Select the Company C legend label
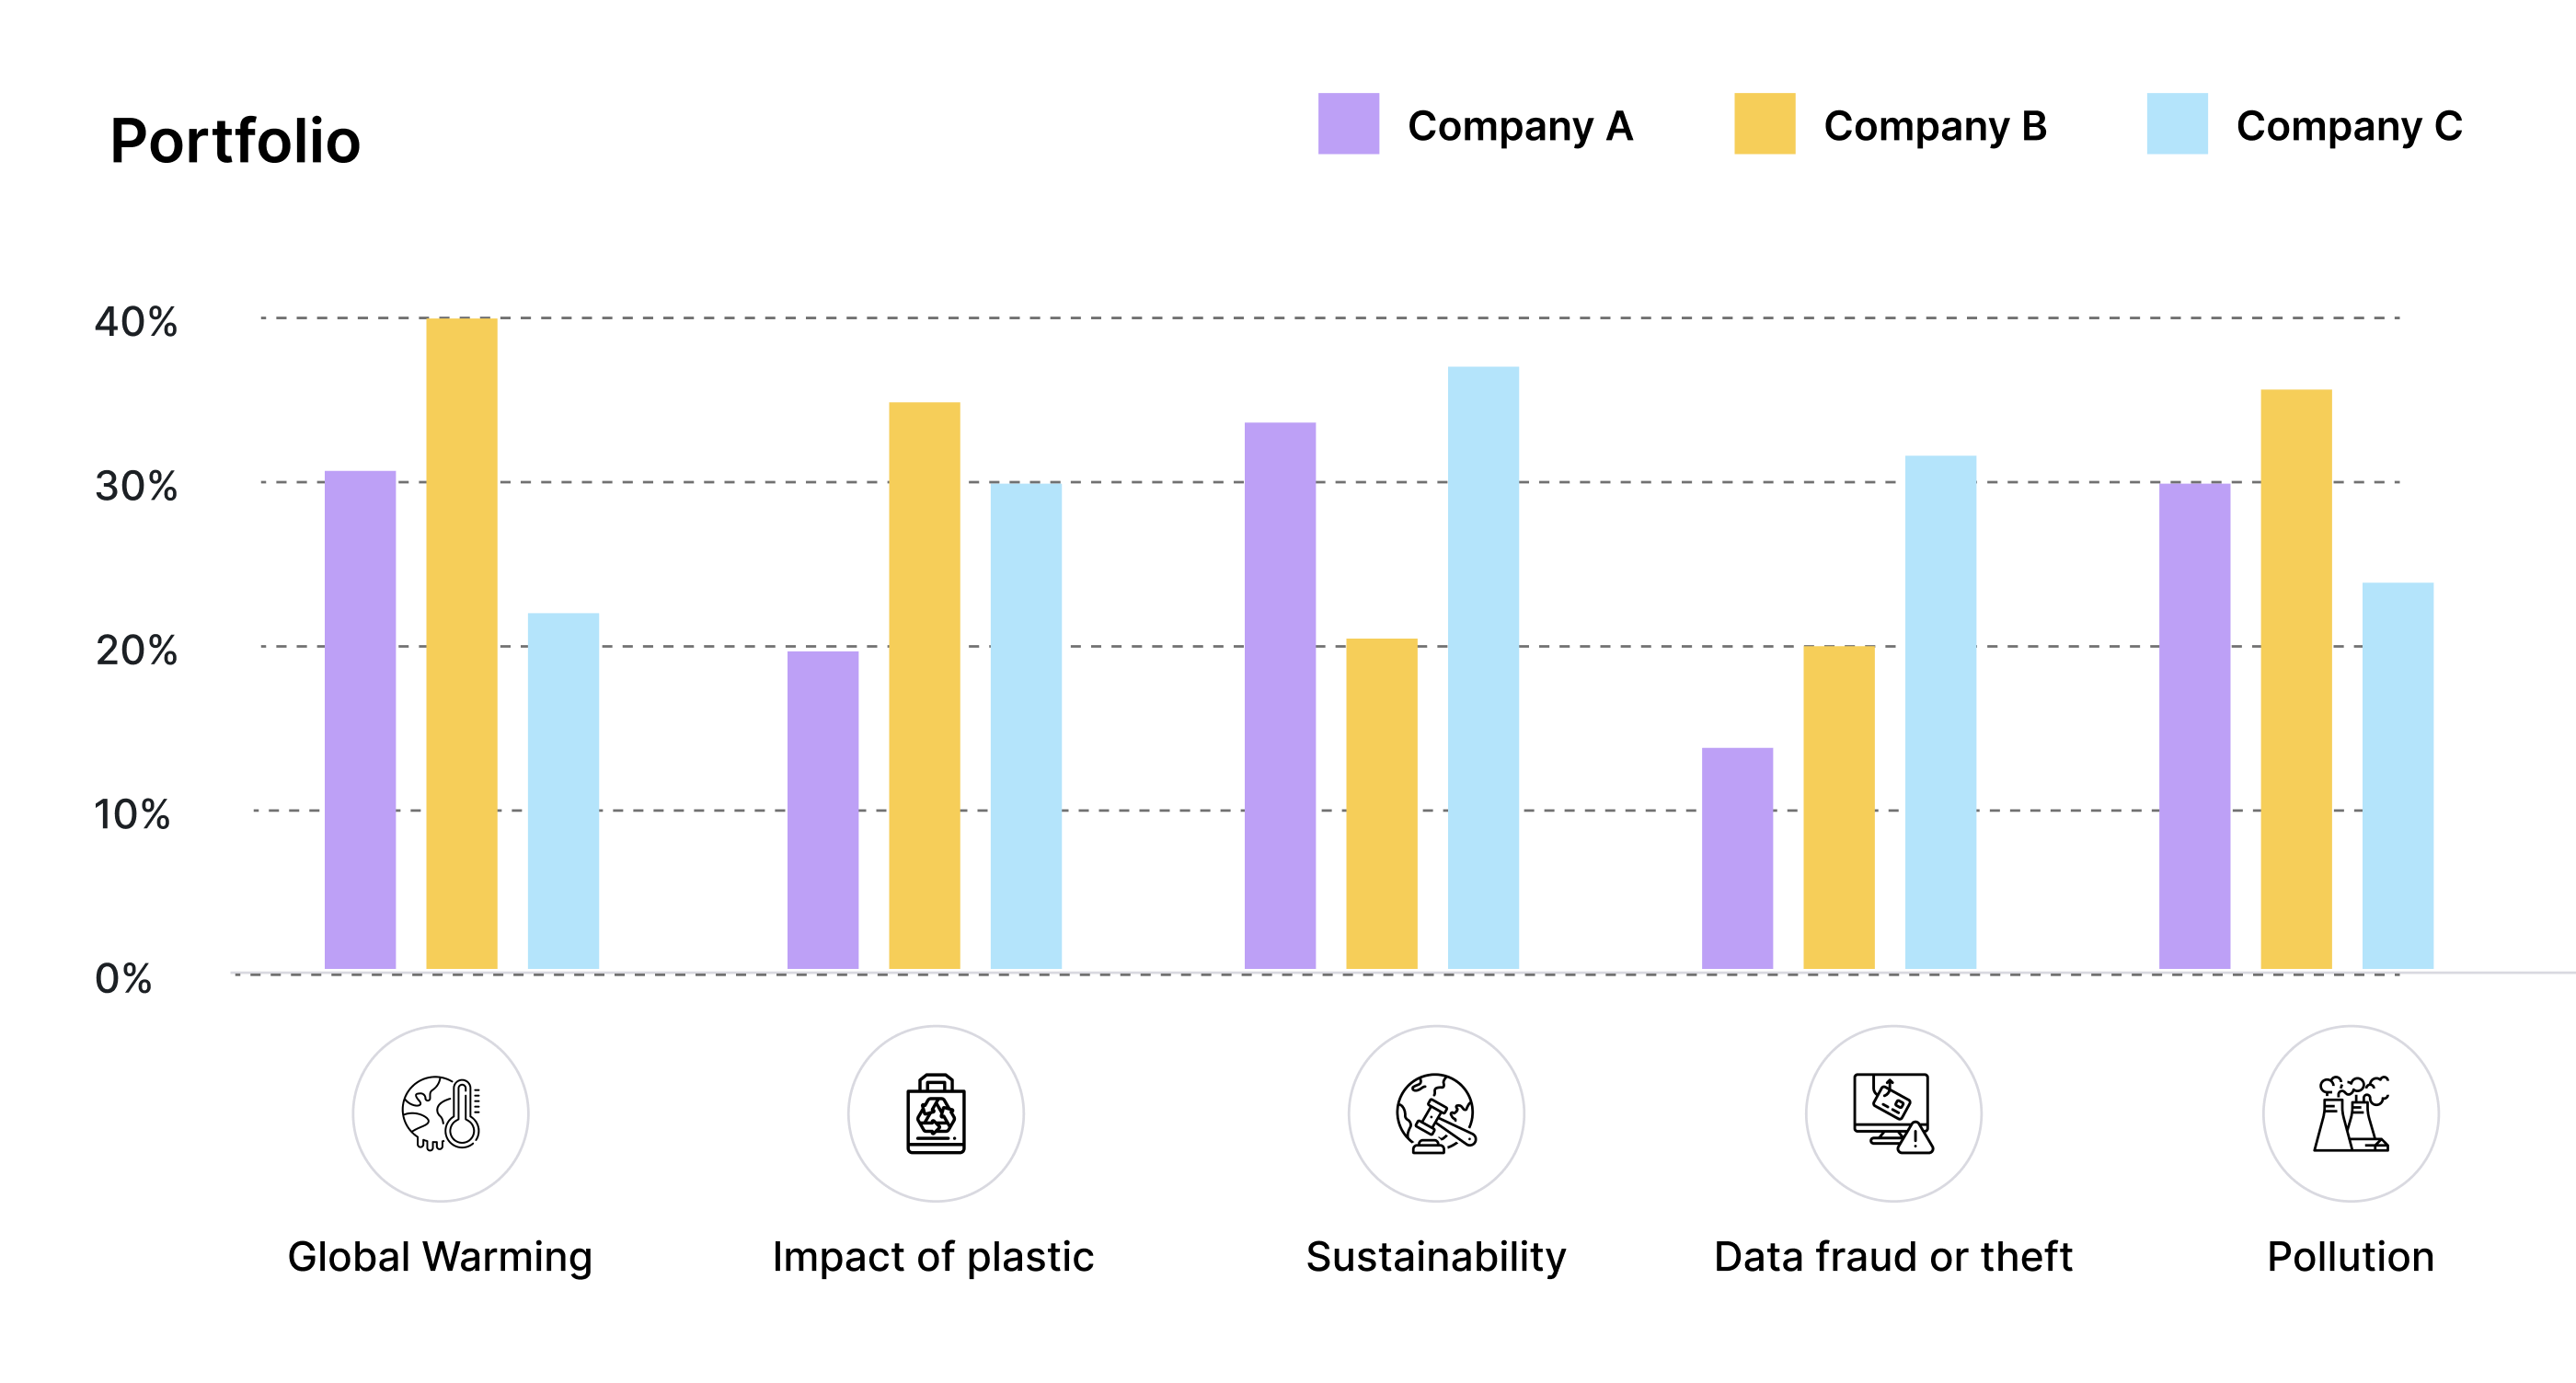The height and width of the screenshot is (1383, 2576). (x=2349, y=126)
